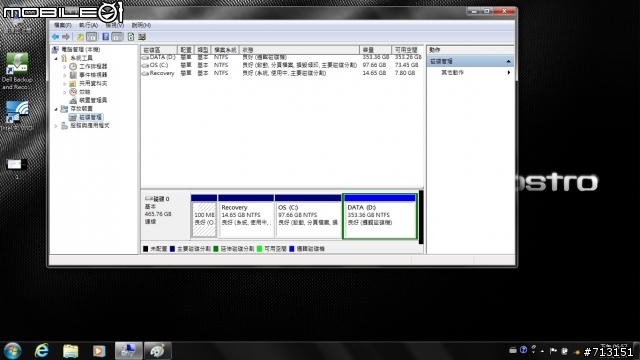640x360 pixels.
Task: Select the DATA (D:) volume row
Action: pos(282,58)
